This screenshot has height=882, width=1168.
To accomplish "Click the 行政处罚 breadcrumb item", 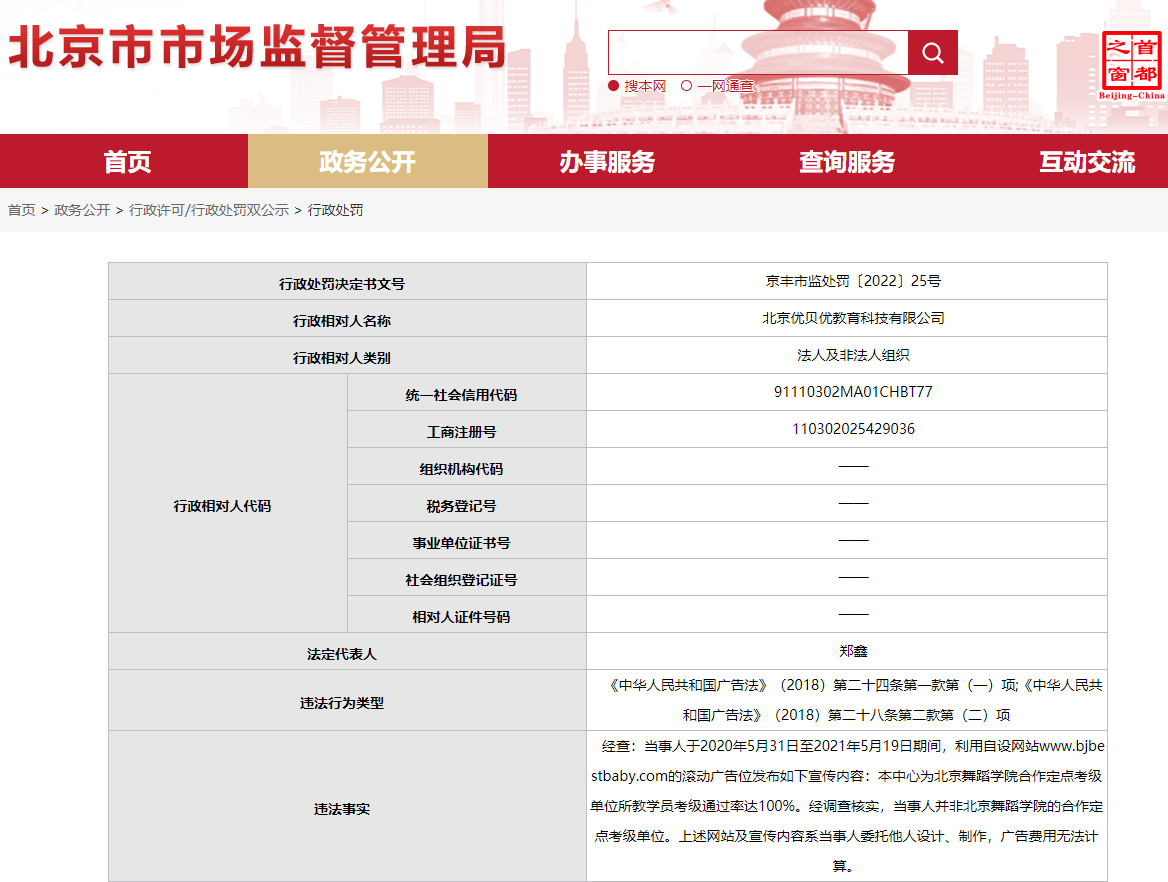I will (x=335, y=210).
